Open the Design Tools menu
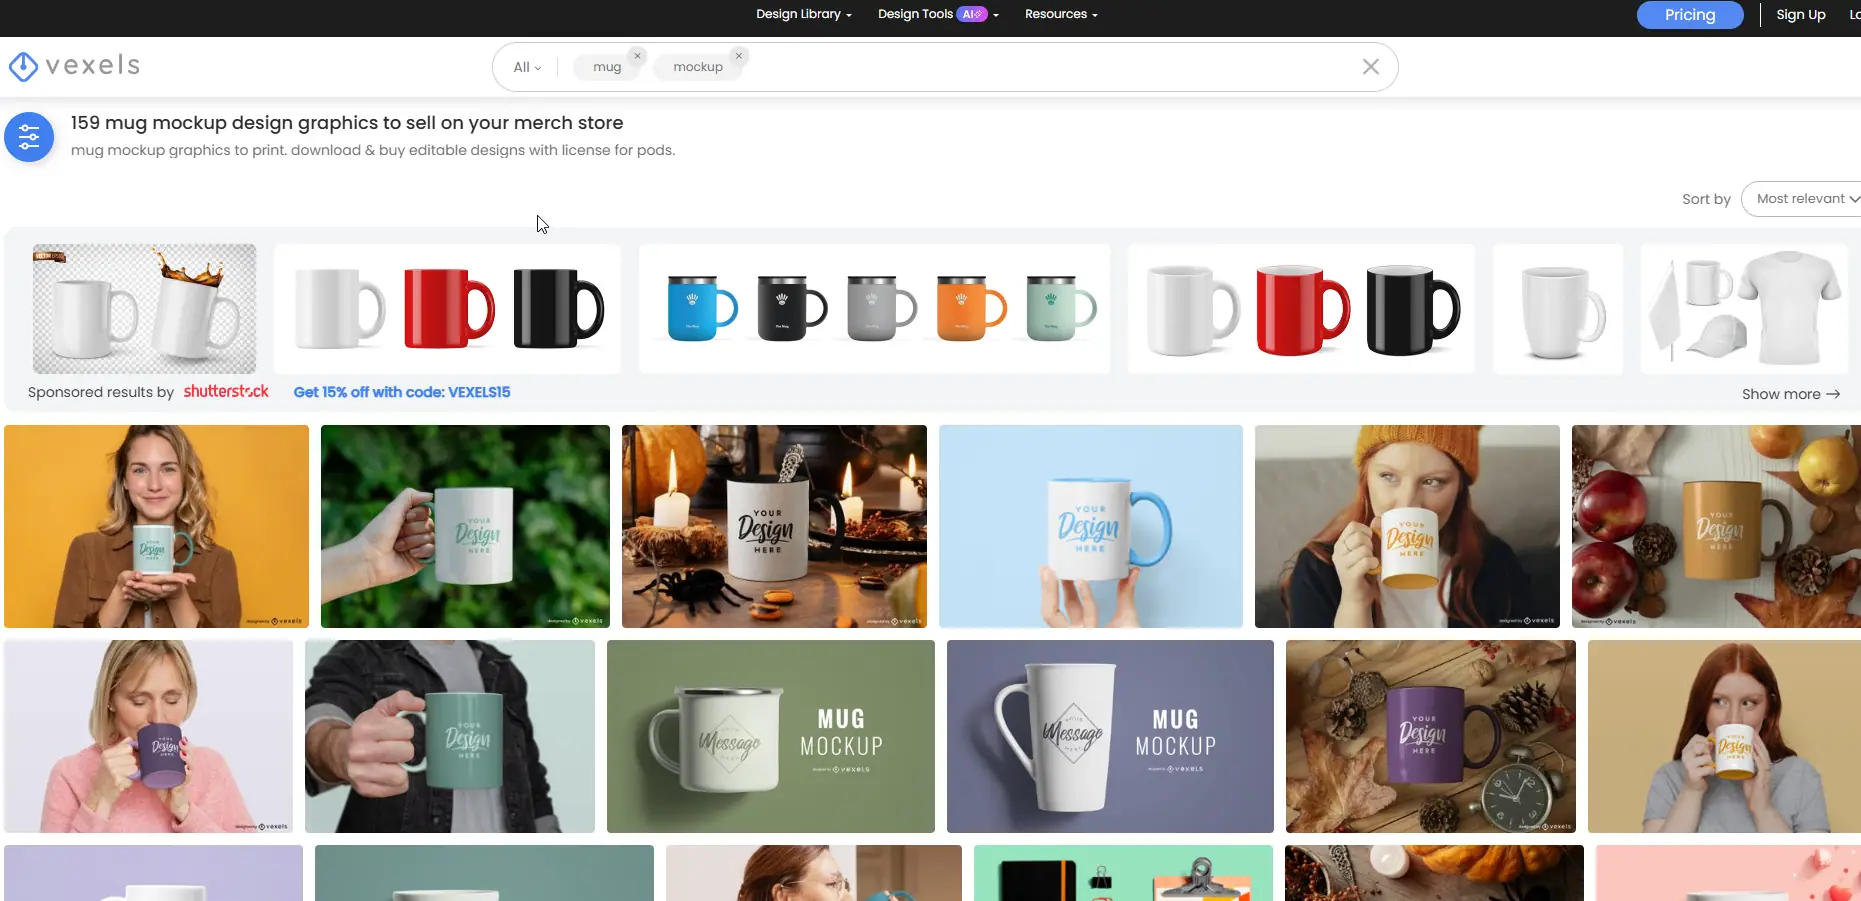Image resolution: width=1861 pixels, height=901 pixels. (x=915, y=14)
